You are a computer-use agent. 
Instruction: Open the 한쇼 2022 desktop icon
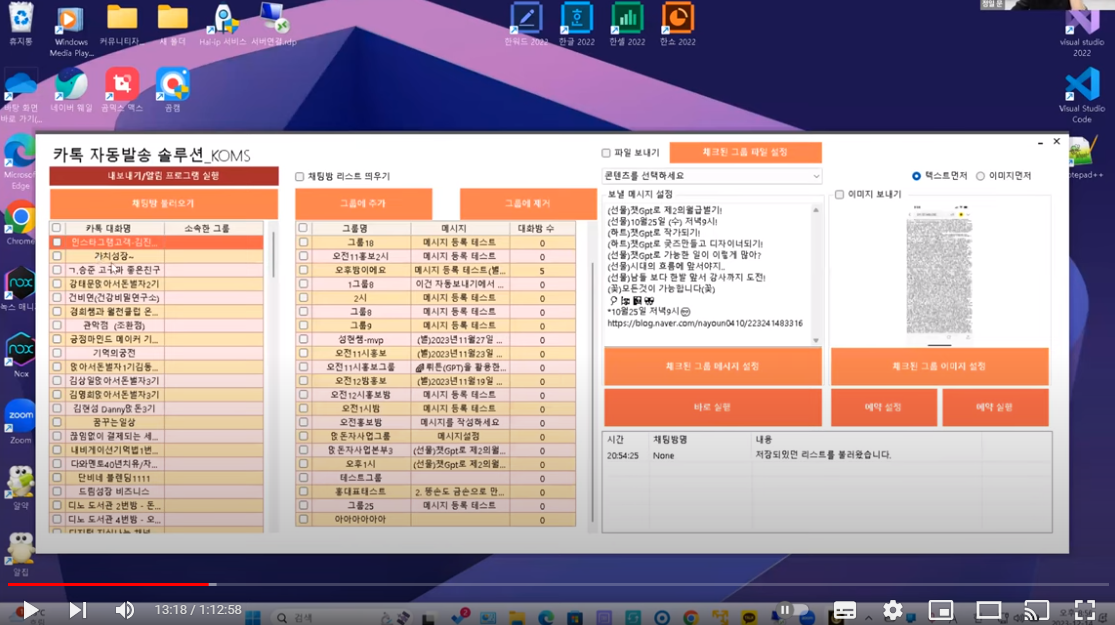pos(678,24)
